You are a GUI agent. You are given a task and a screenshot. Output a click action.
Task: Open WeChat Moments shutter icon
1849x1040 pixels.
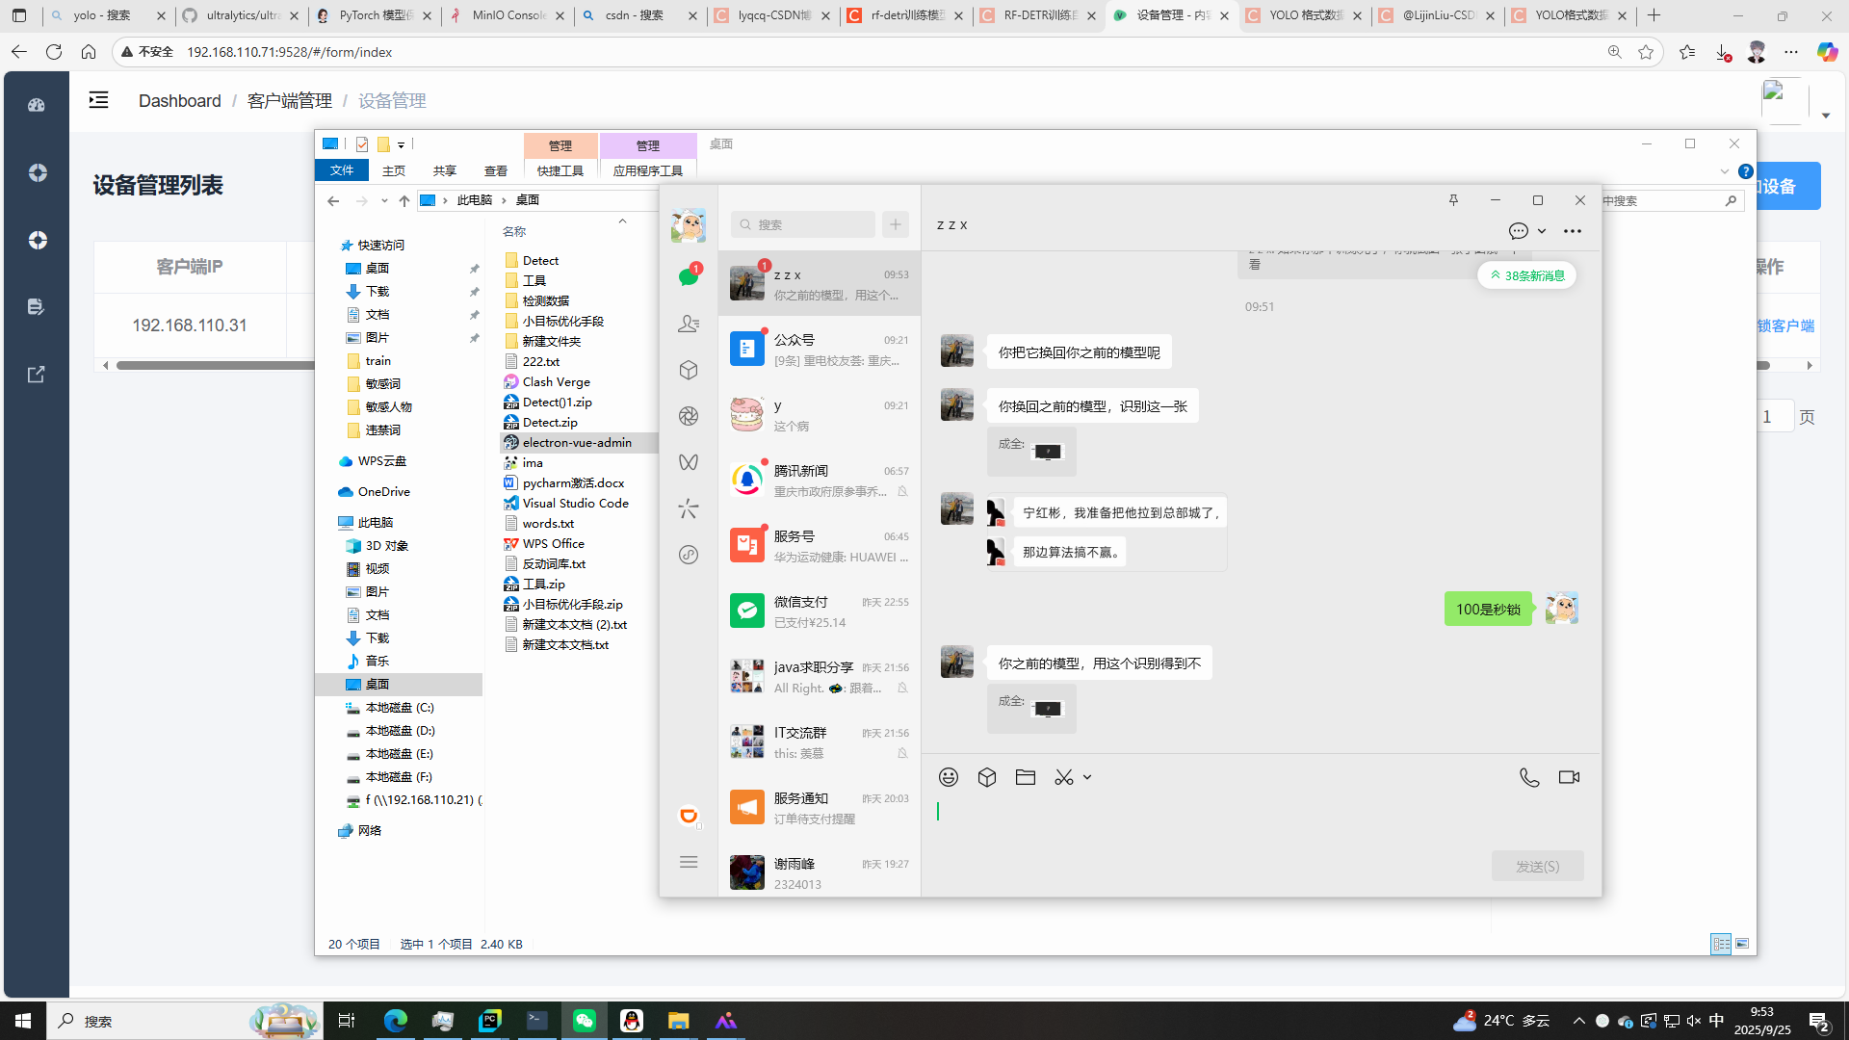(688, 416)
